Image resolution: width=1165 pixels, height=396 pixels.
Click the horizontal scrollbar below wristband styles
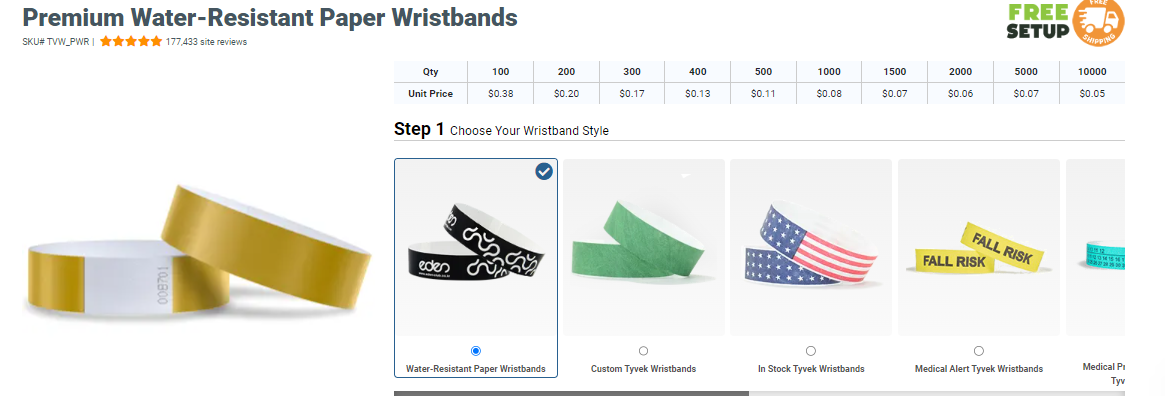click(759, 393)
